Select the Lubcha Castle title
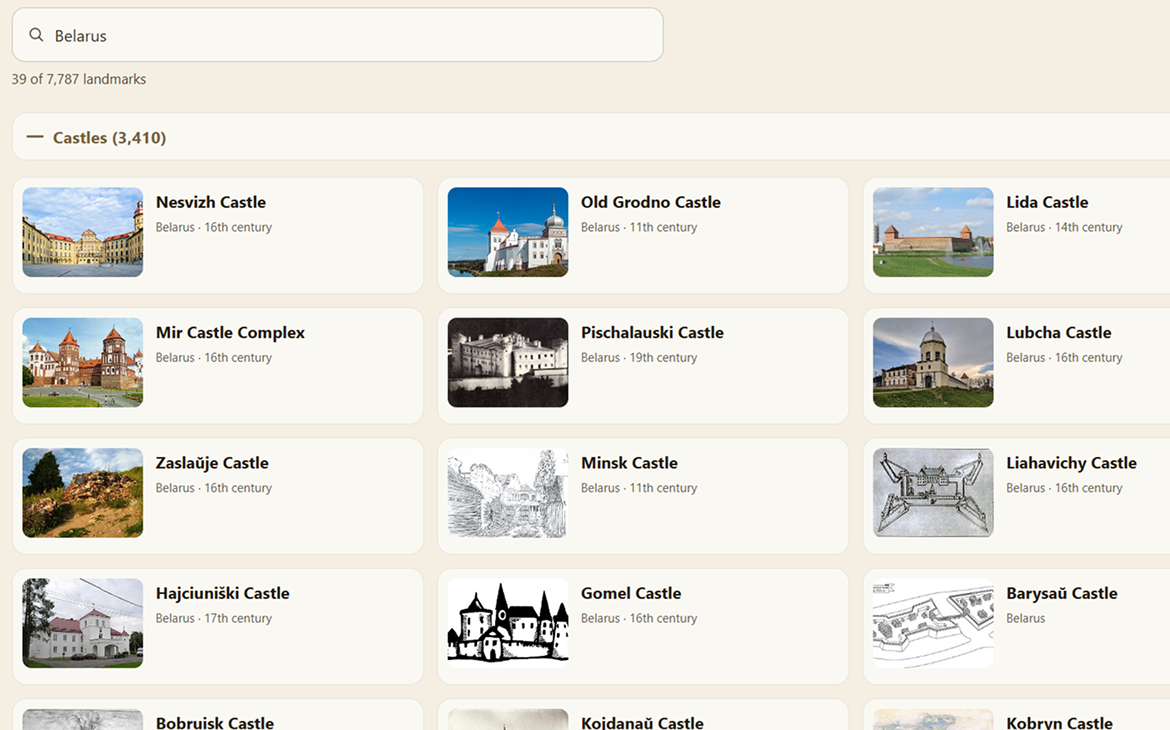Screen dimensions: 1170x730 (1058, 333)
